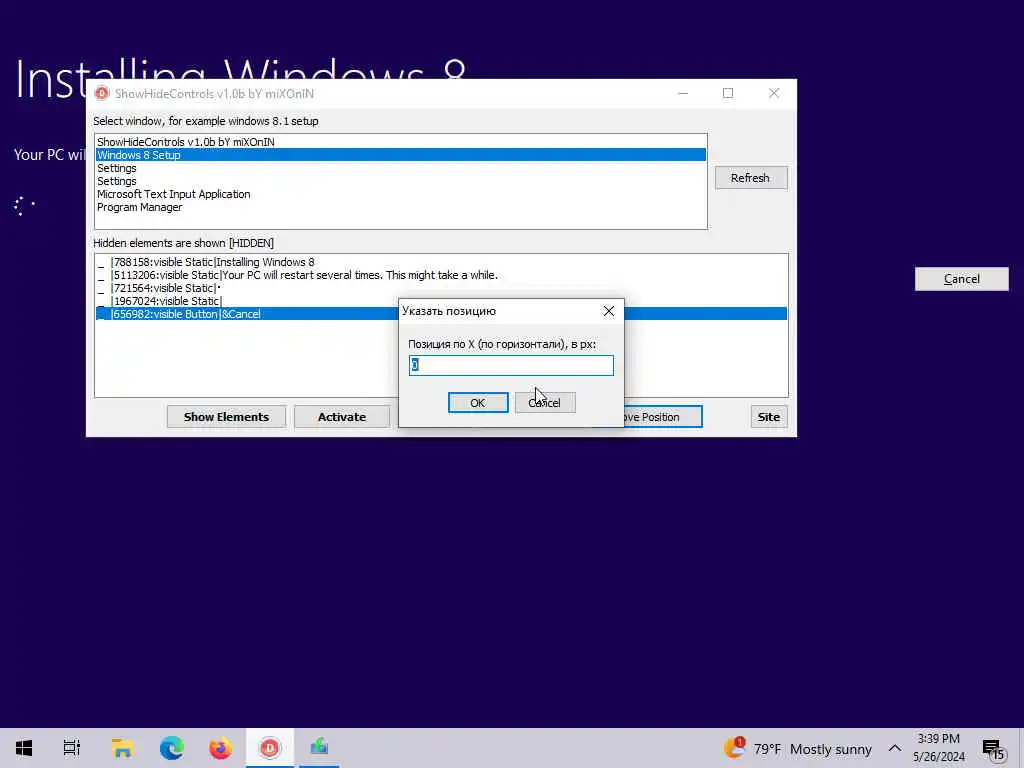Image resolution: width=1024 pixels, height=768 pixels.
Task: Click the ShowHideControls title bar icon
Action: 102,93
